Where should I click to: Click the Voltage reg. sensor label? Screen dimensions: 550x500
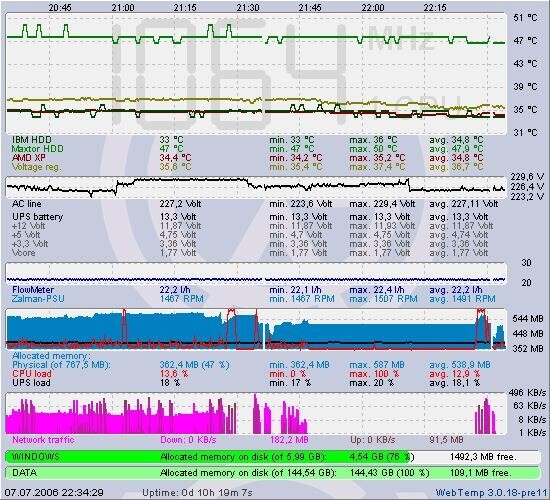(36, 167)
